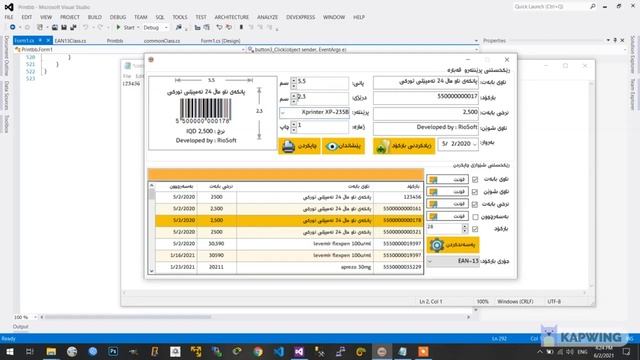Open Chrome from the taskbar
Image resolution: width=640 pixels, height=360 pixels.
point(258,351)
